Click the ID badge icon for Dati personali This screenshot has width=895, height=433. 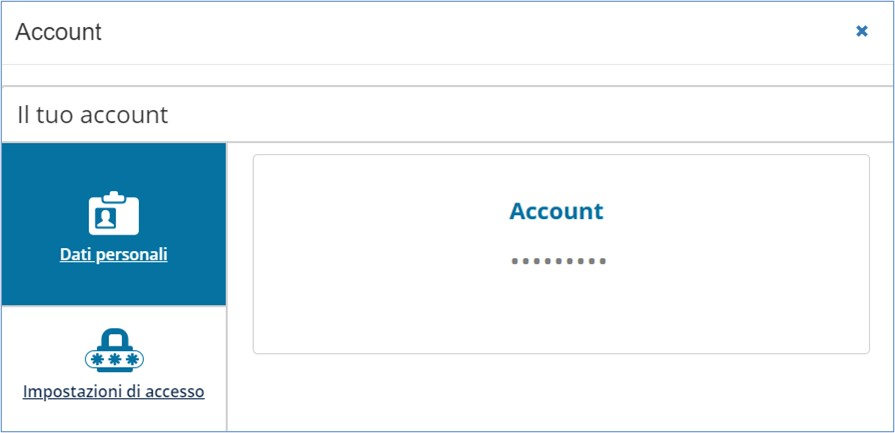click(114, 213)
